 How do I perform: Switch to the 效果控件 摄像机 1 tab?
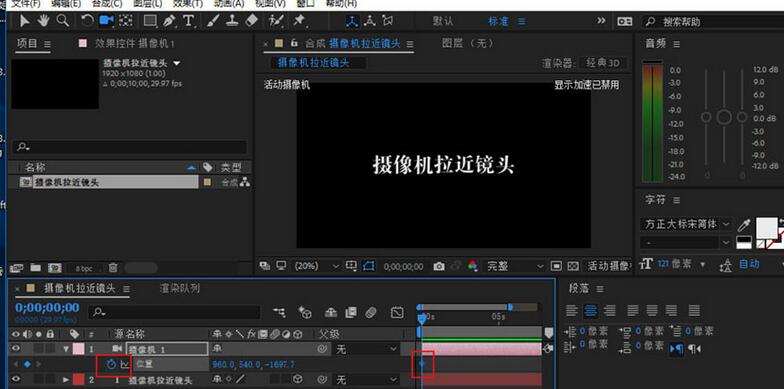tap(134, 44)
